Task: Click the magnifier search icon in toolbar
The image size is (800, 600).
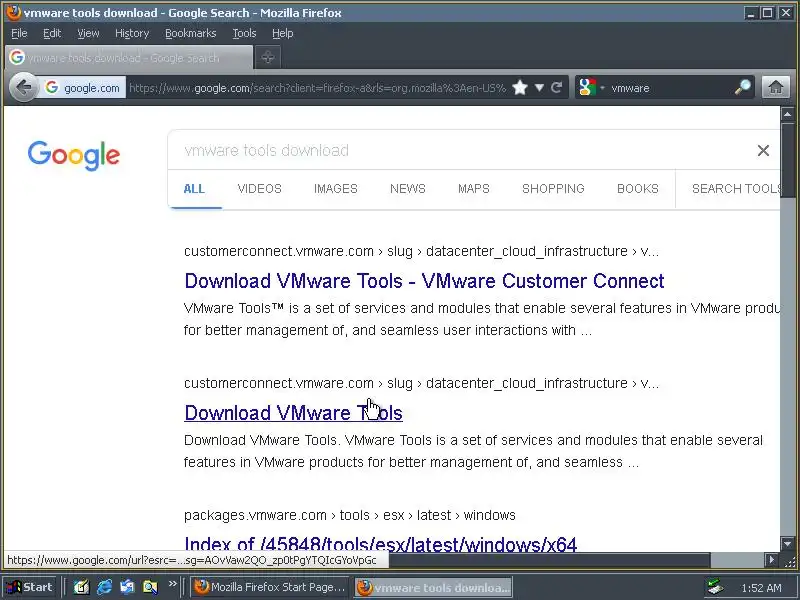Action: pos(742,88)
